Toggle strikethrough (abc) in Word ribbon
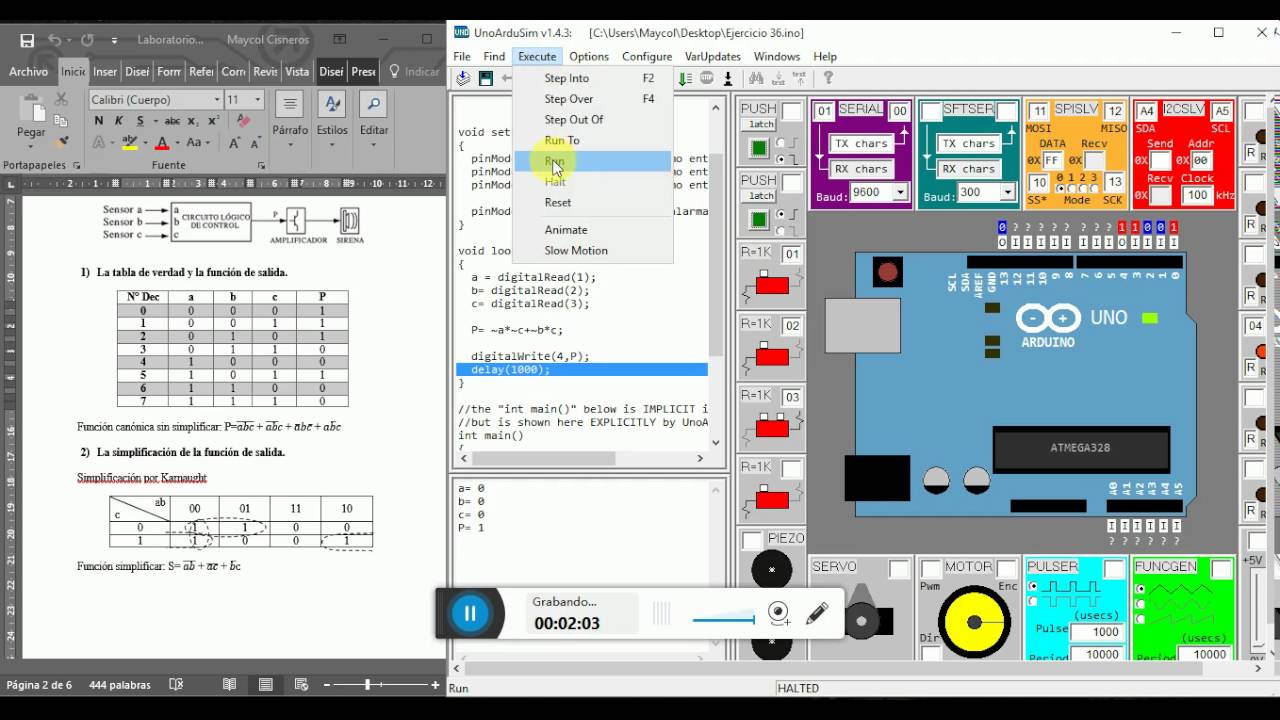 coord(171,121)
